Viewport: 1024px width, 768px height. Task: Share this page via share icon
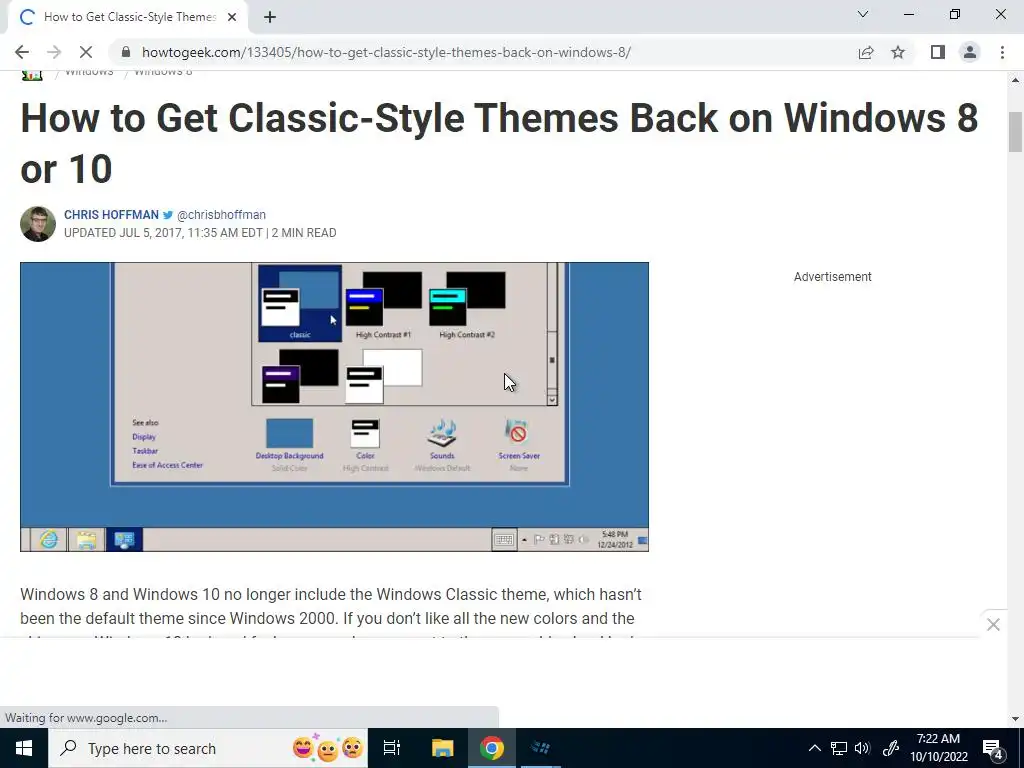866,52
